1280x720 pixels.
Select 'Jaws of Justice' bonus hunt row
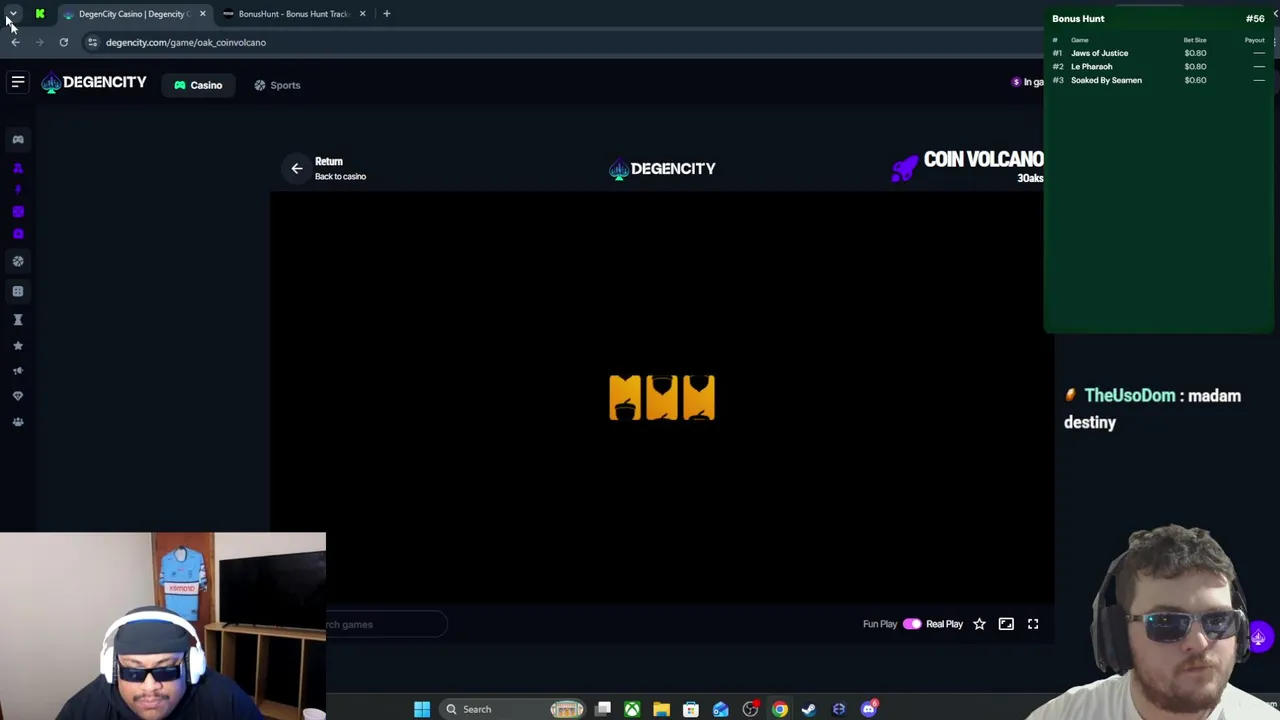(x=1158, y=53)
